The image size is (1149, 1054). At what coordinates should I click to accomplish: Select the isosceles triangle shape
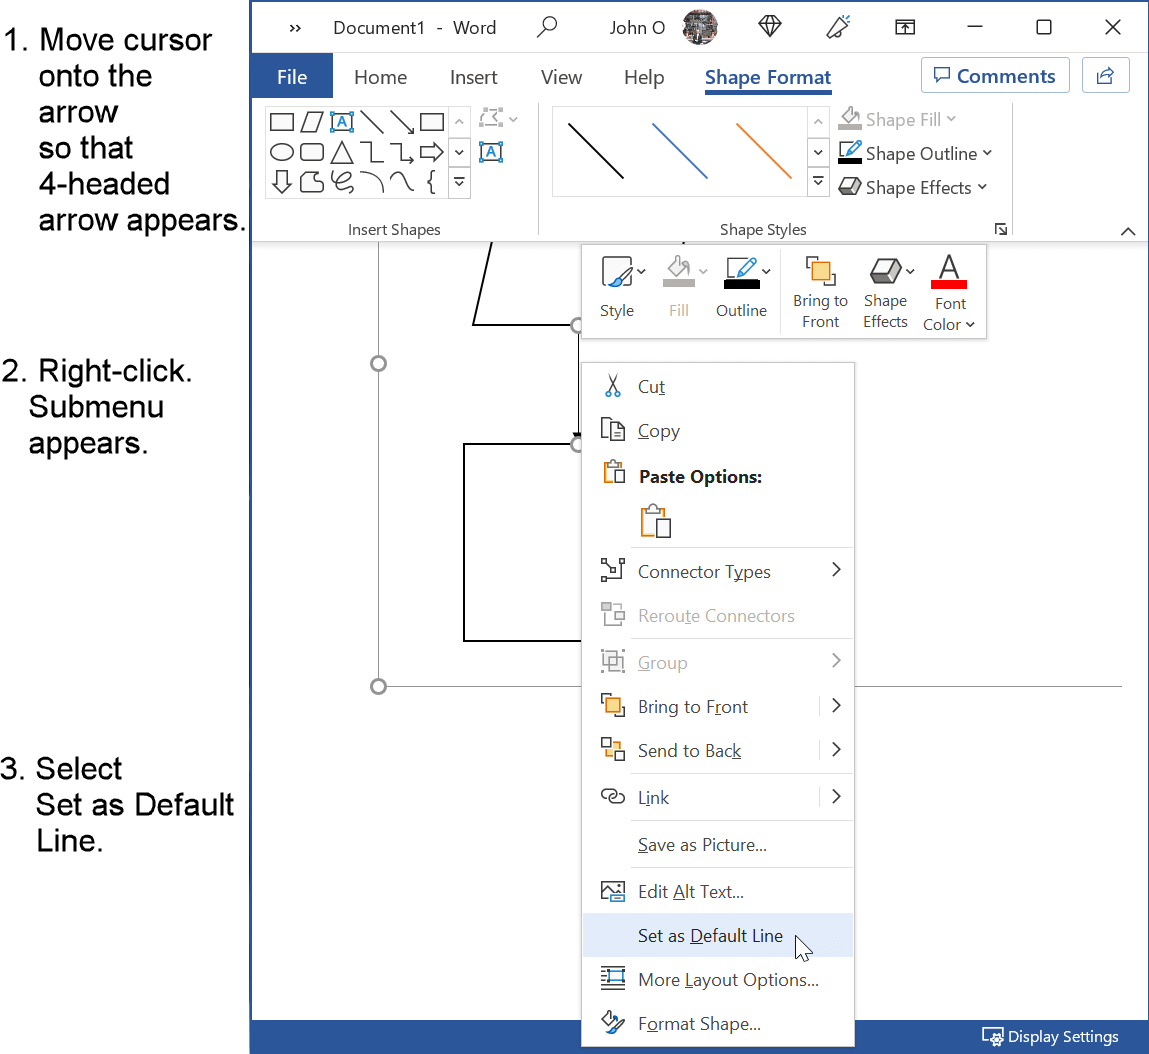pyautogui.click(x=342, y=152)
